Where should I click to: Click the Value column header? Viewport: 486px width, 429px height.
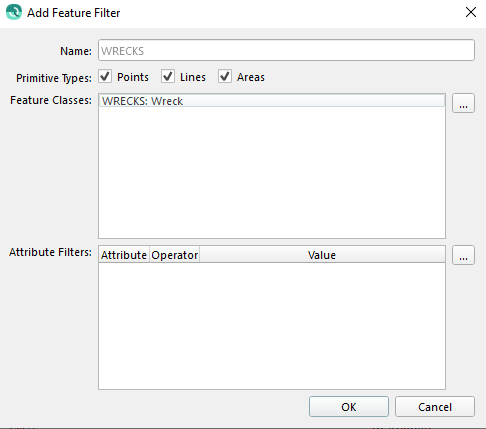(322, 255)
